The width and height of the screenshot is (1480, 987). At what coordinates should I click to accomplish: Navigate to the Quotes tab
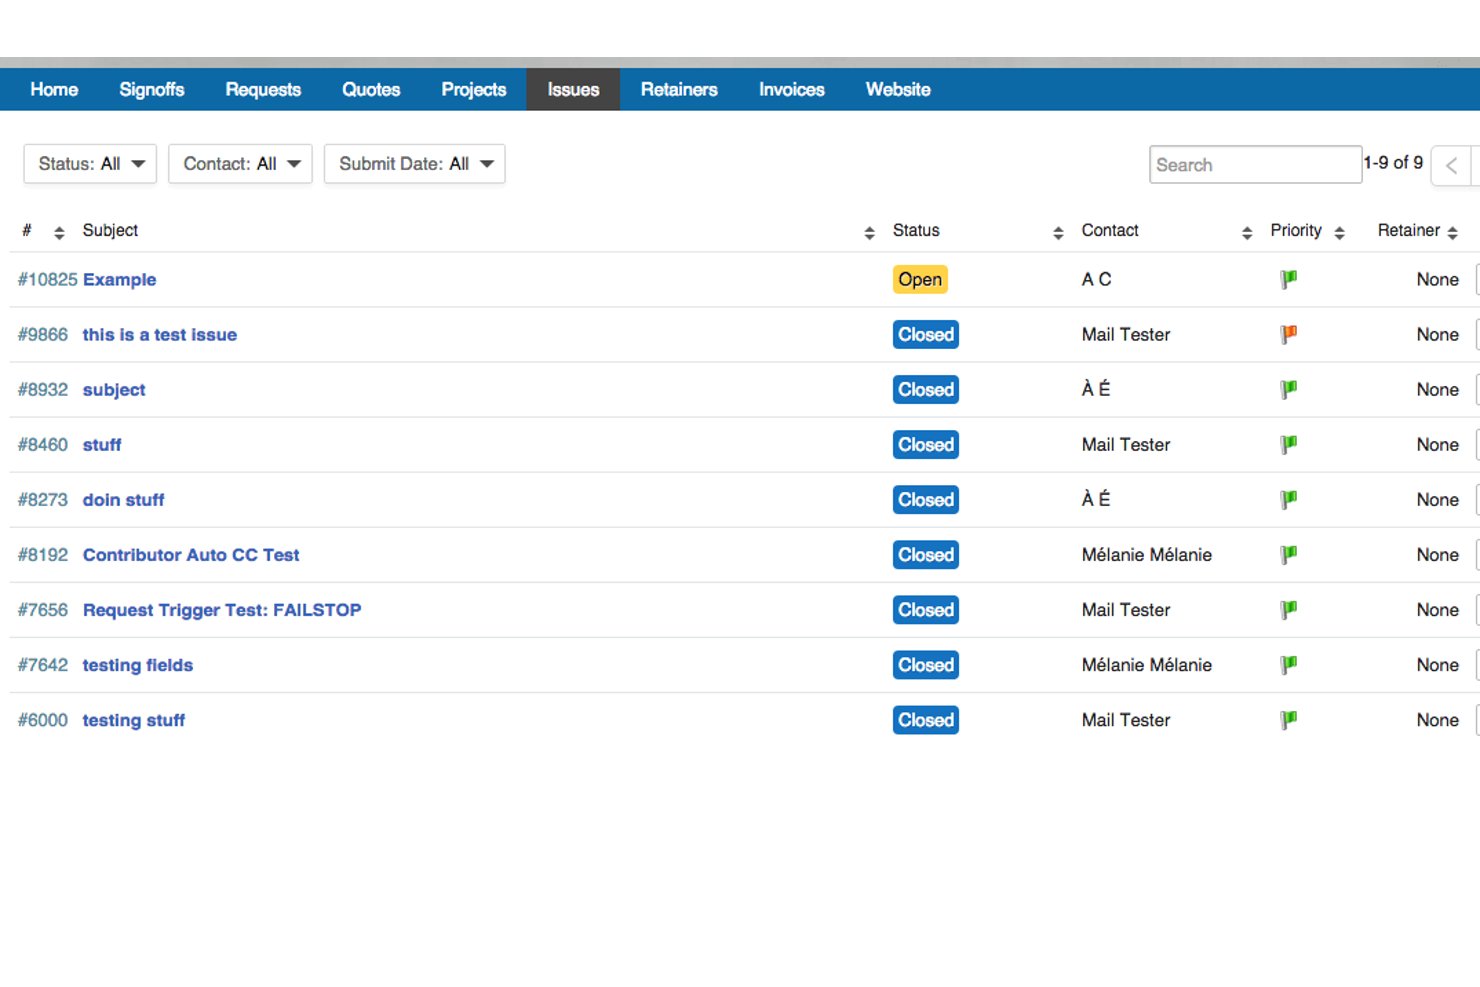click(371, 89)
